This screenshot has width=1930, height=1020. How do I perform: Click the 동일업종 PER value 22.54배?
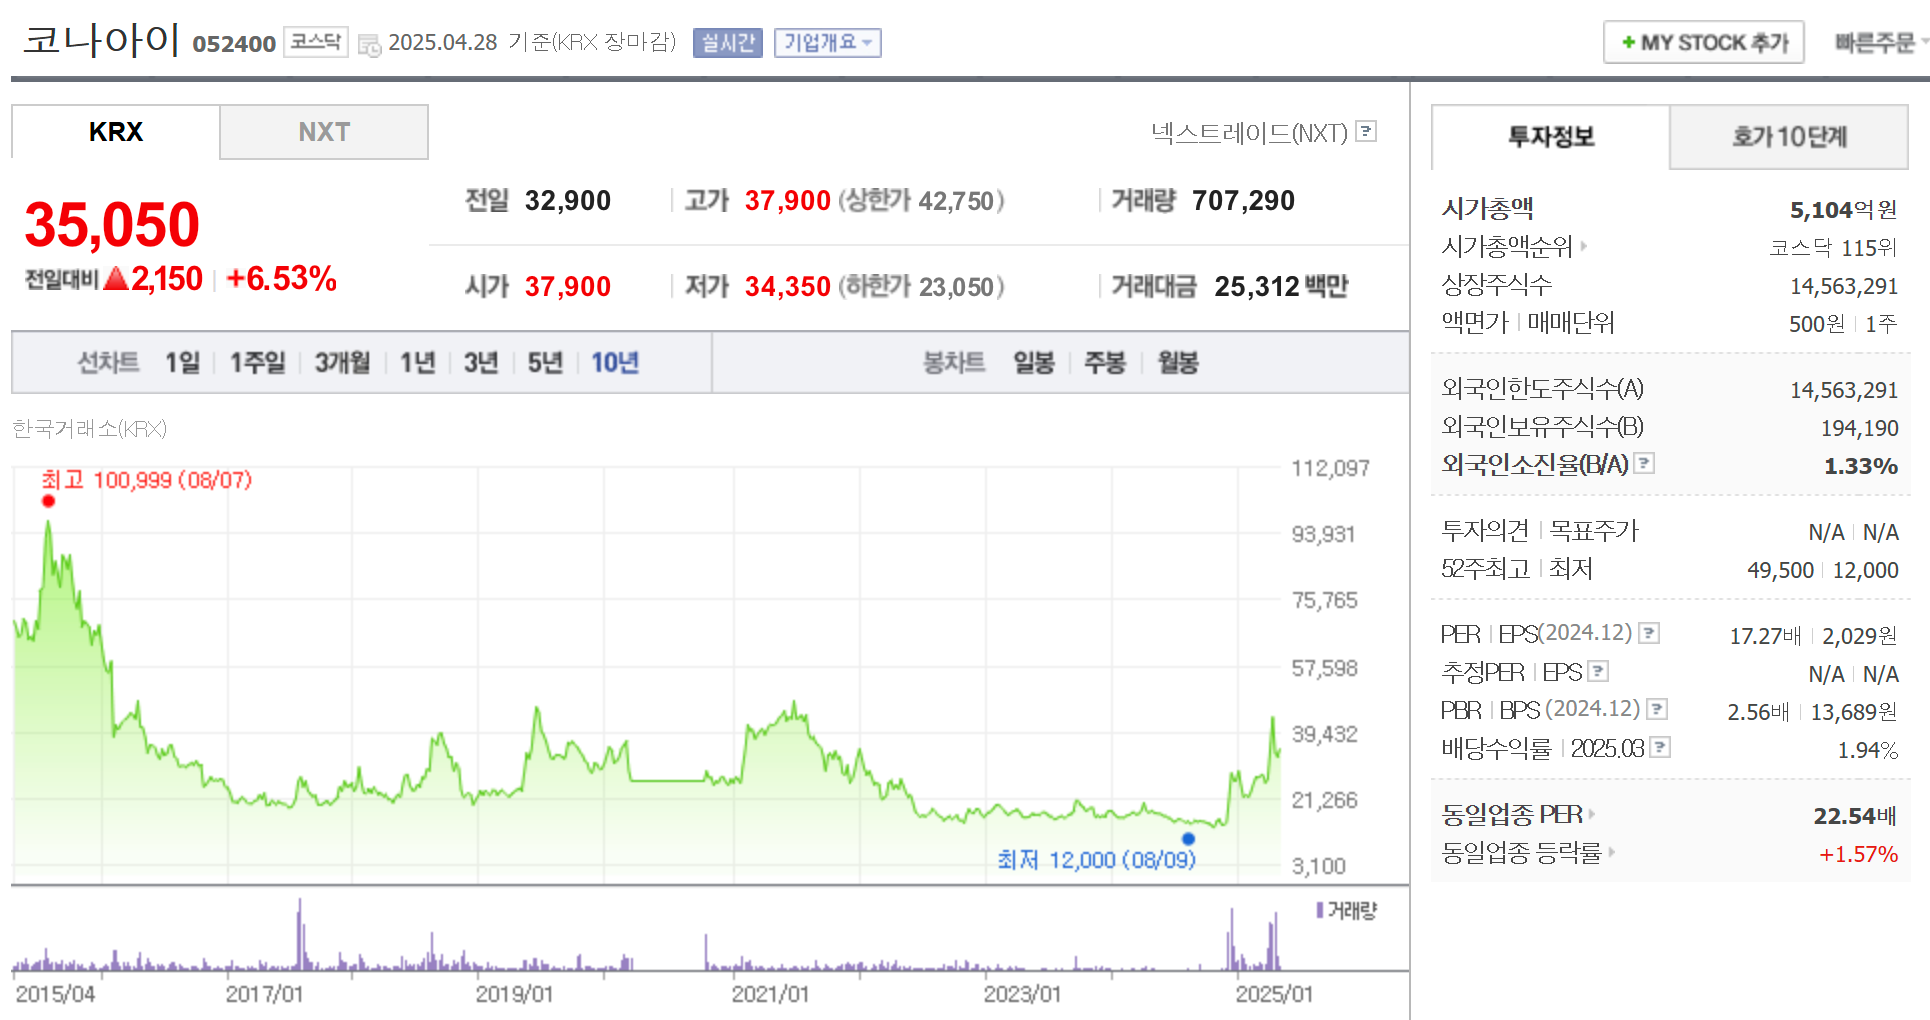pyautogui.click(x=1855, y=816)
